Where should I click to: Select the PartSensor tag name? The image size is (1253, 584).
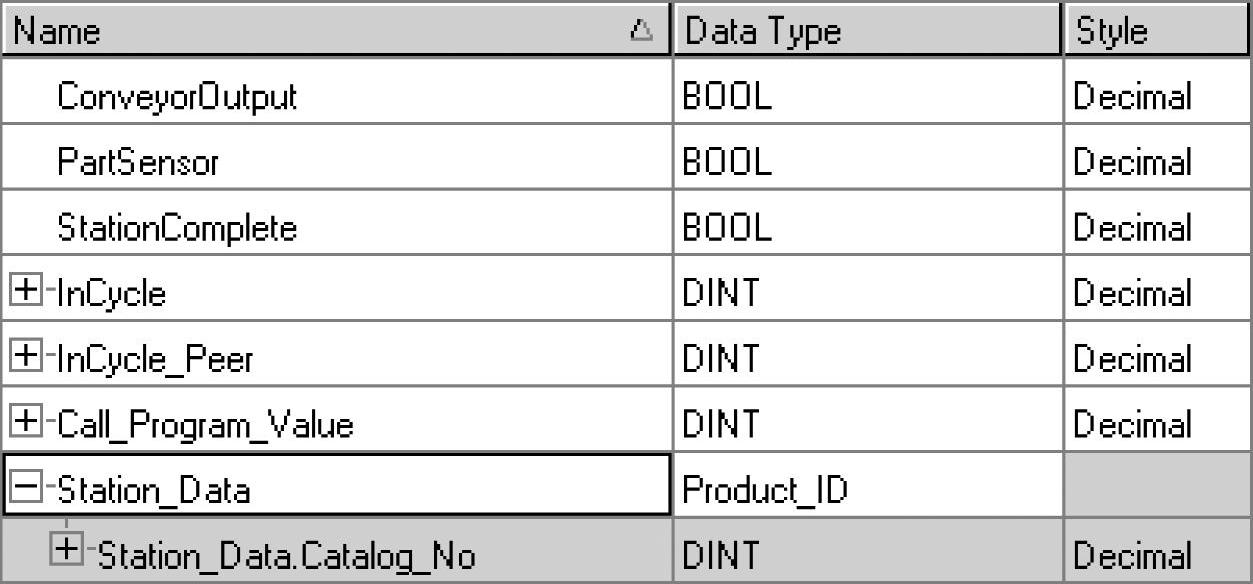point(138,162)
